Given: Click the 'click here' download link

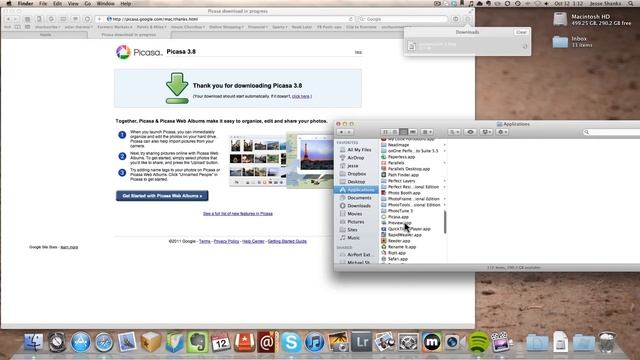Looking at the screenshot, I should click(x=301, y=96).
